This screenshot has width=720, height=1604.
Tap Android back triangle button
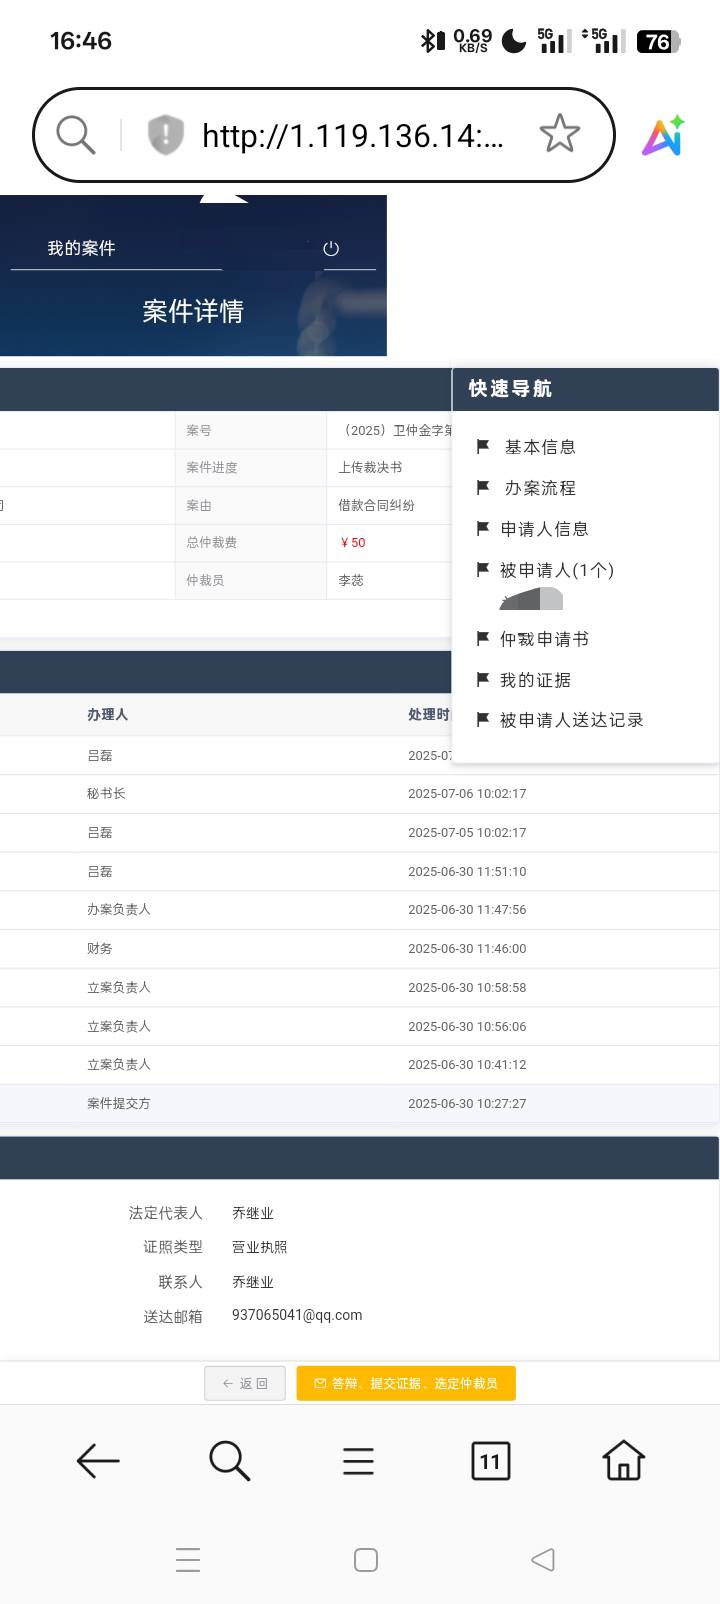(543, 1559)
